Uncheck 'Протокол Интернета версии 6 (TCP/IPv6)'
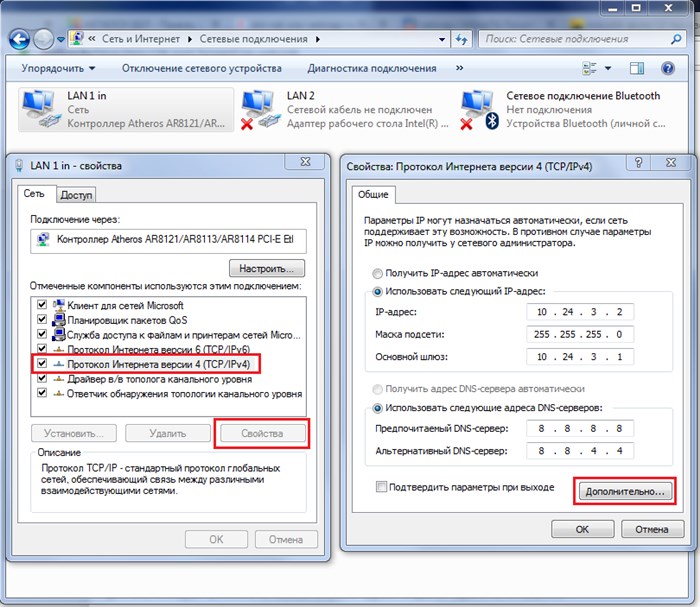This screenshot has height=607, width=700. 42,349
